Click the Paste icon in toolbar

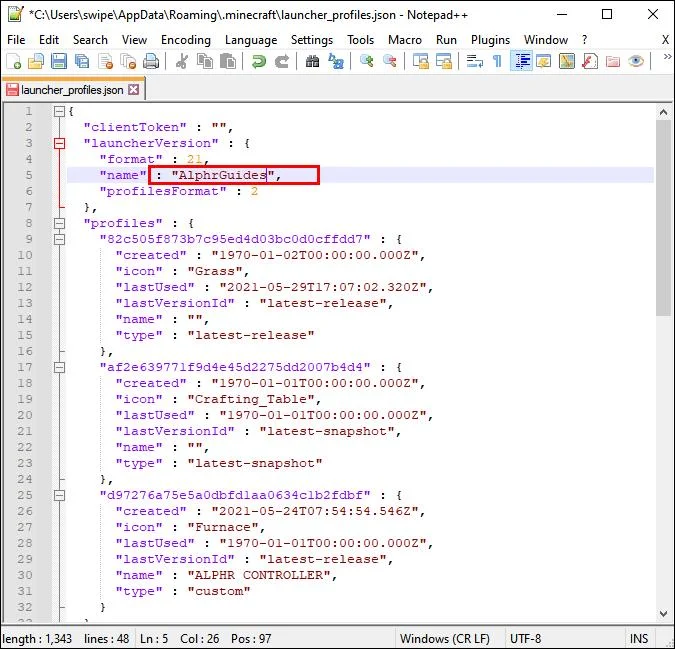[x=228, y=61]
